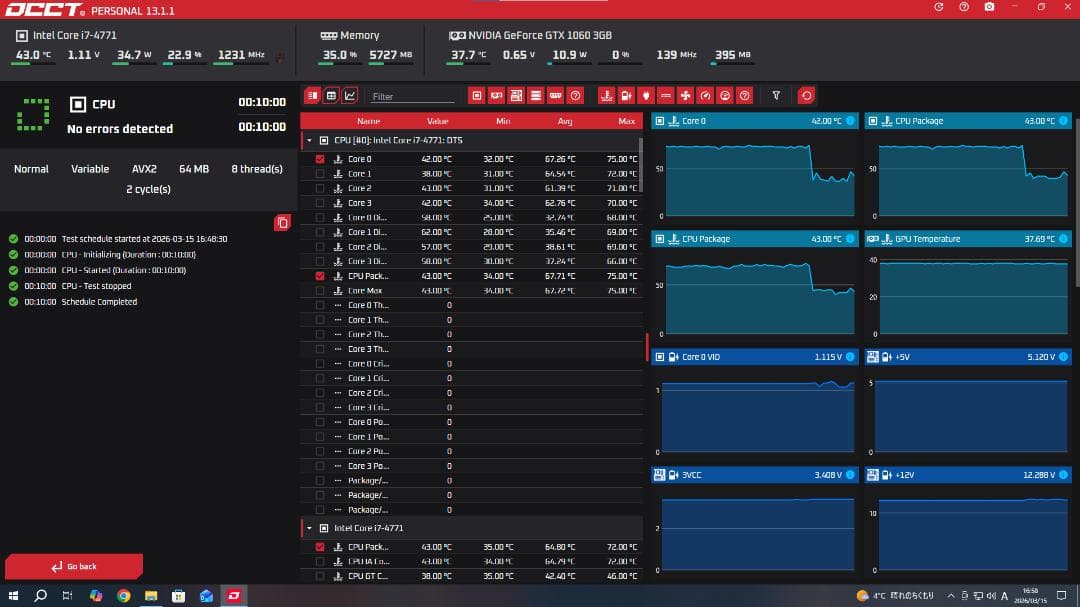Click the '8 thread(s)' setting label

coord(257,169)
